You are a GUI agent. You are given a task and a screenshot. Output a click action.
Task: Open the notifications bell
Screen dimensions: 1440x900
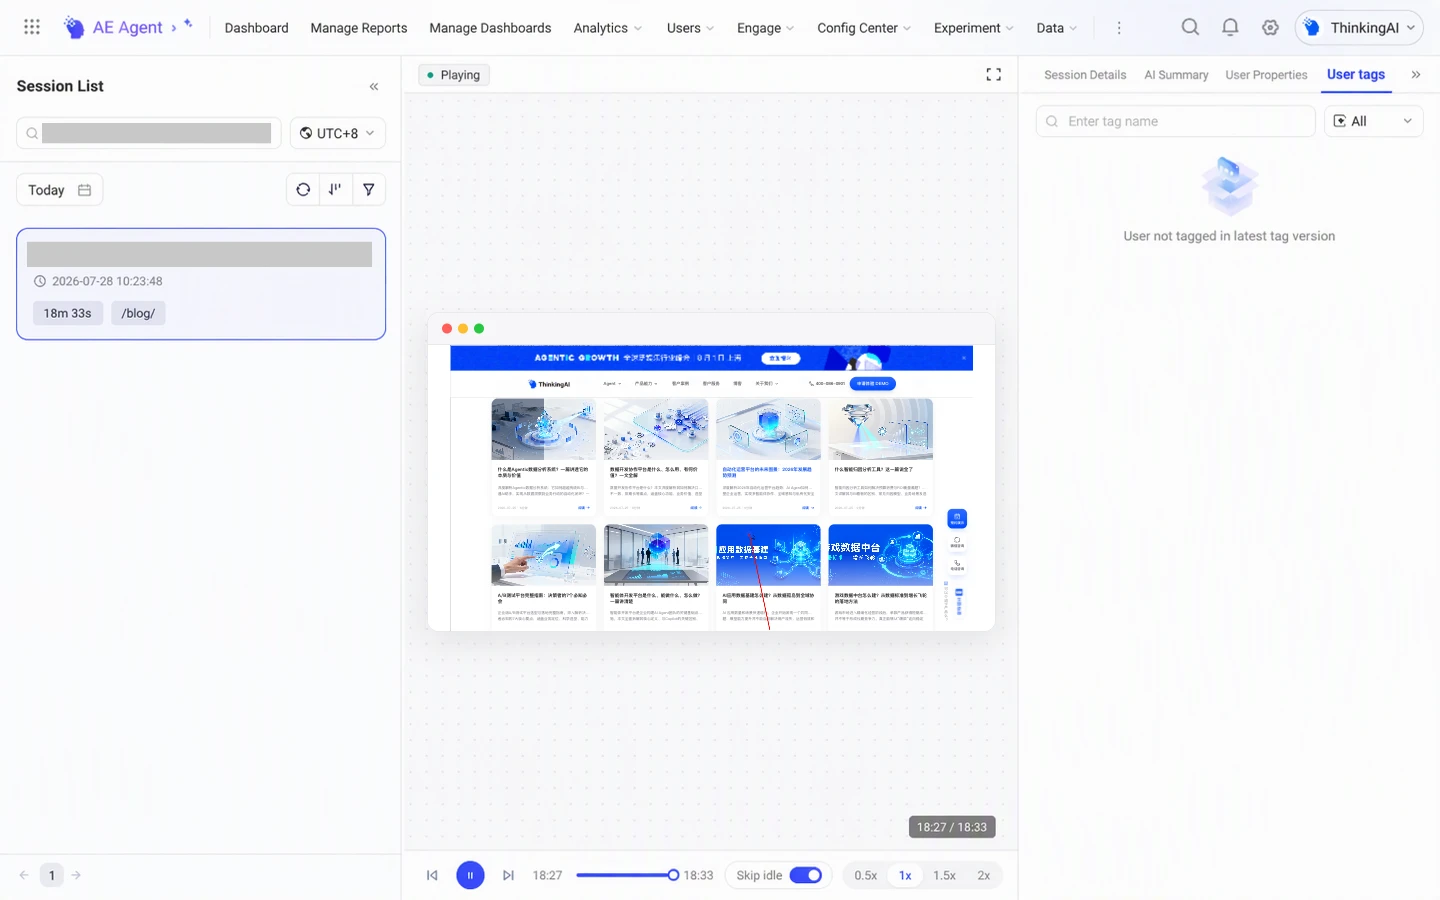[x=1230, y=27]
